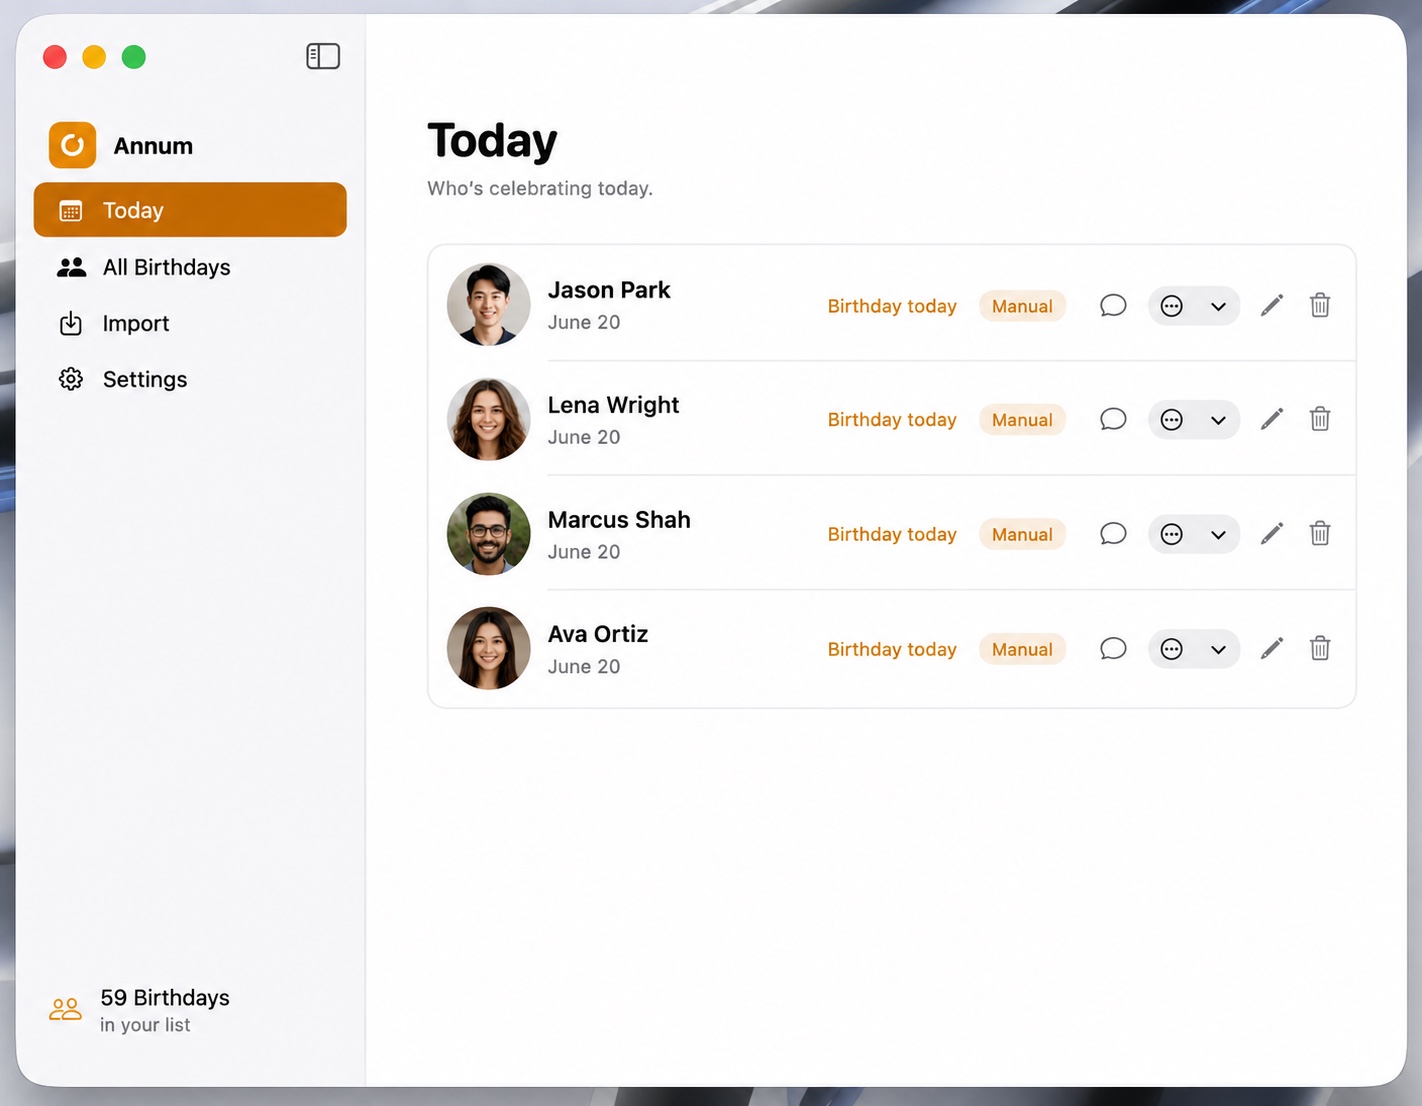Delete Marcus Shah with the trash icon
This screenshot has width=1422, height=1106.
click(1320, 533)
